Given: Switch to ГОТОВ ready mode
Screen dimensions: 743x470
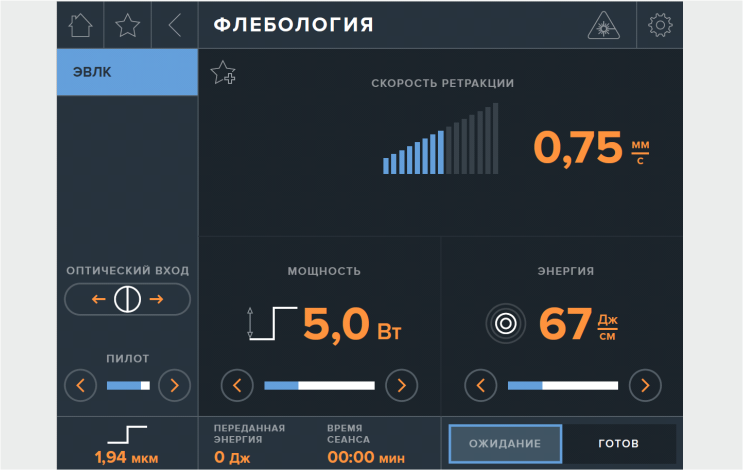Looking at the screenshot, I should 618,443.
